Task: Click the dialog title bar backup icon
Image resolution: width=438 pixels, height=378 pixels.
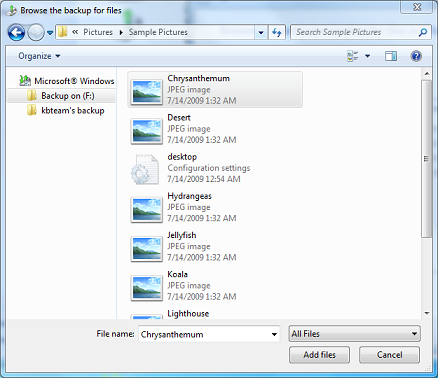Action: point(12,11)
